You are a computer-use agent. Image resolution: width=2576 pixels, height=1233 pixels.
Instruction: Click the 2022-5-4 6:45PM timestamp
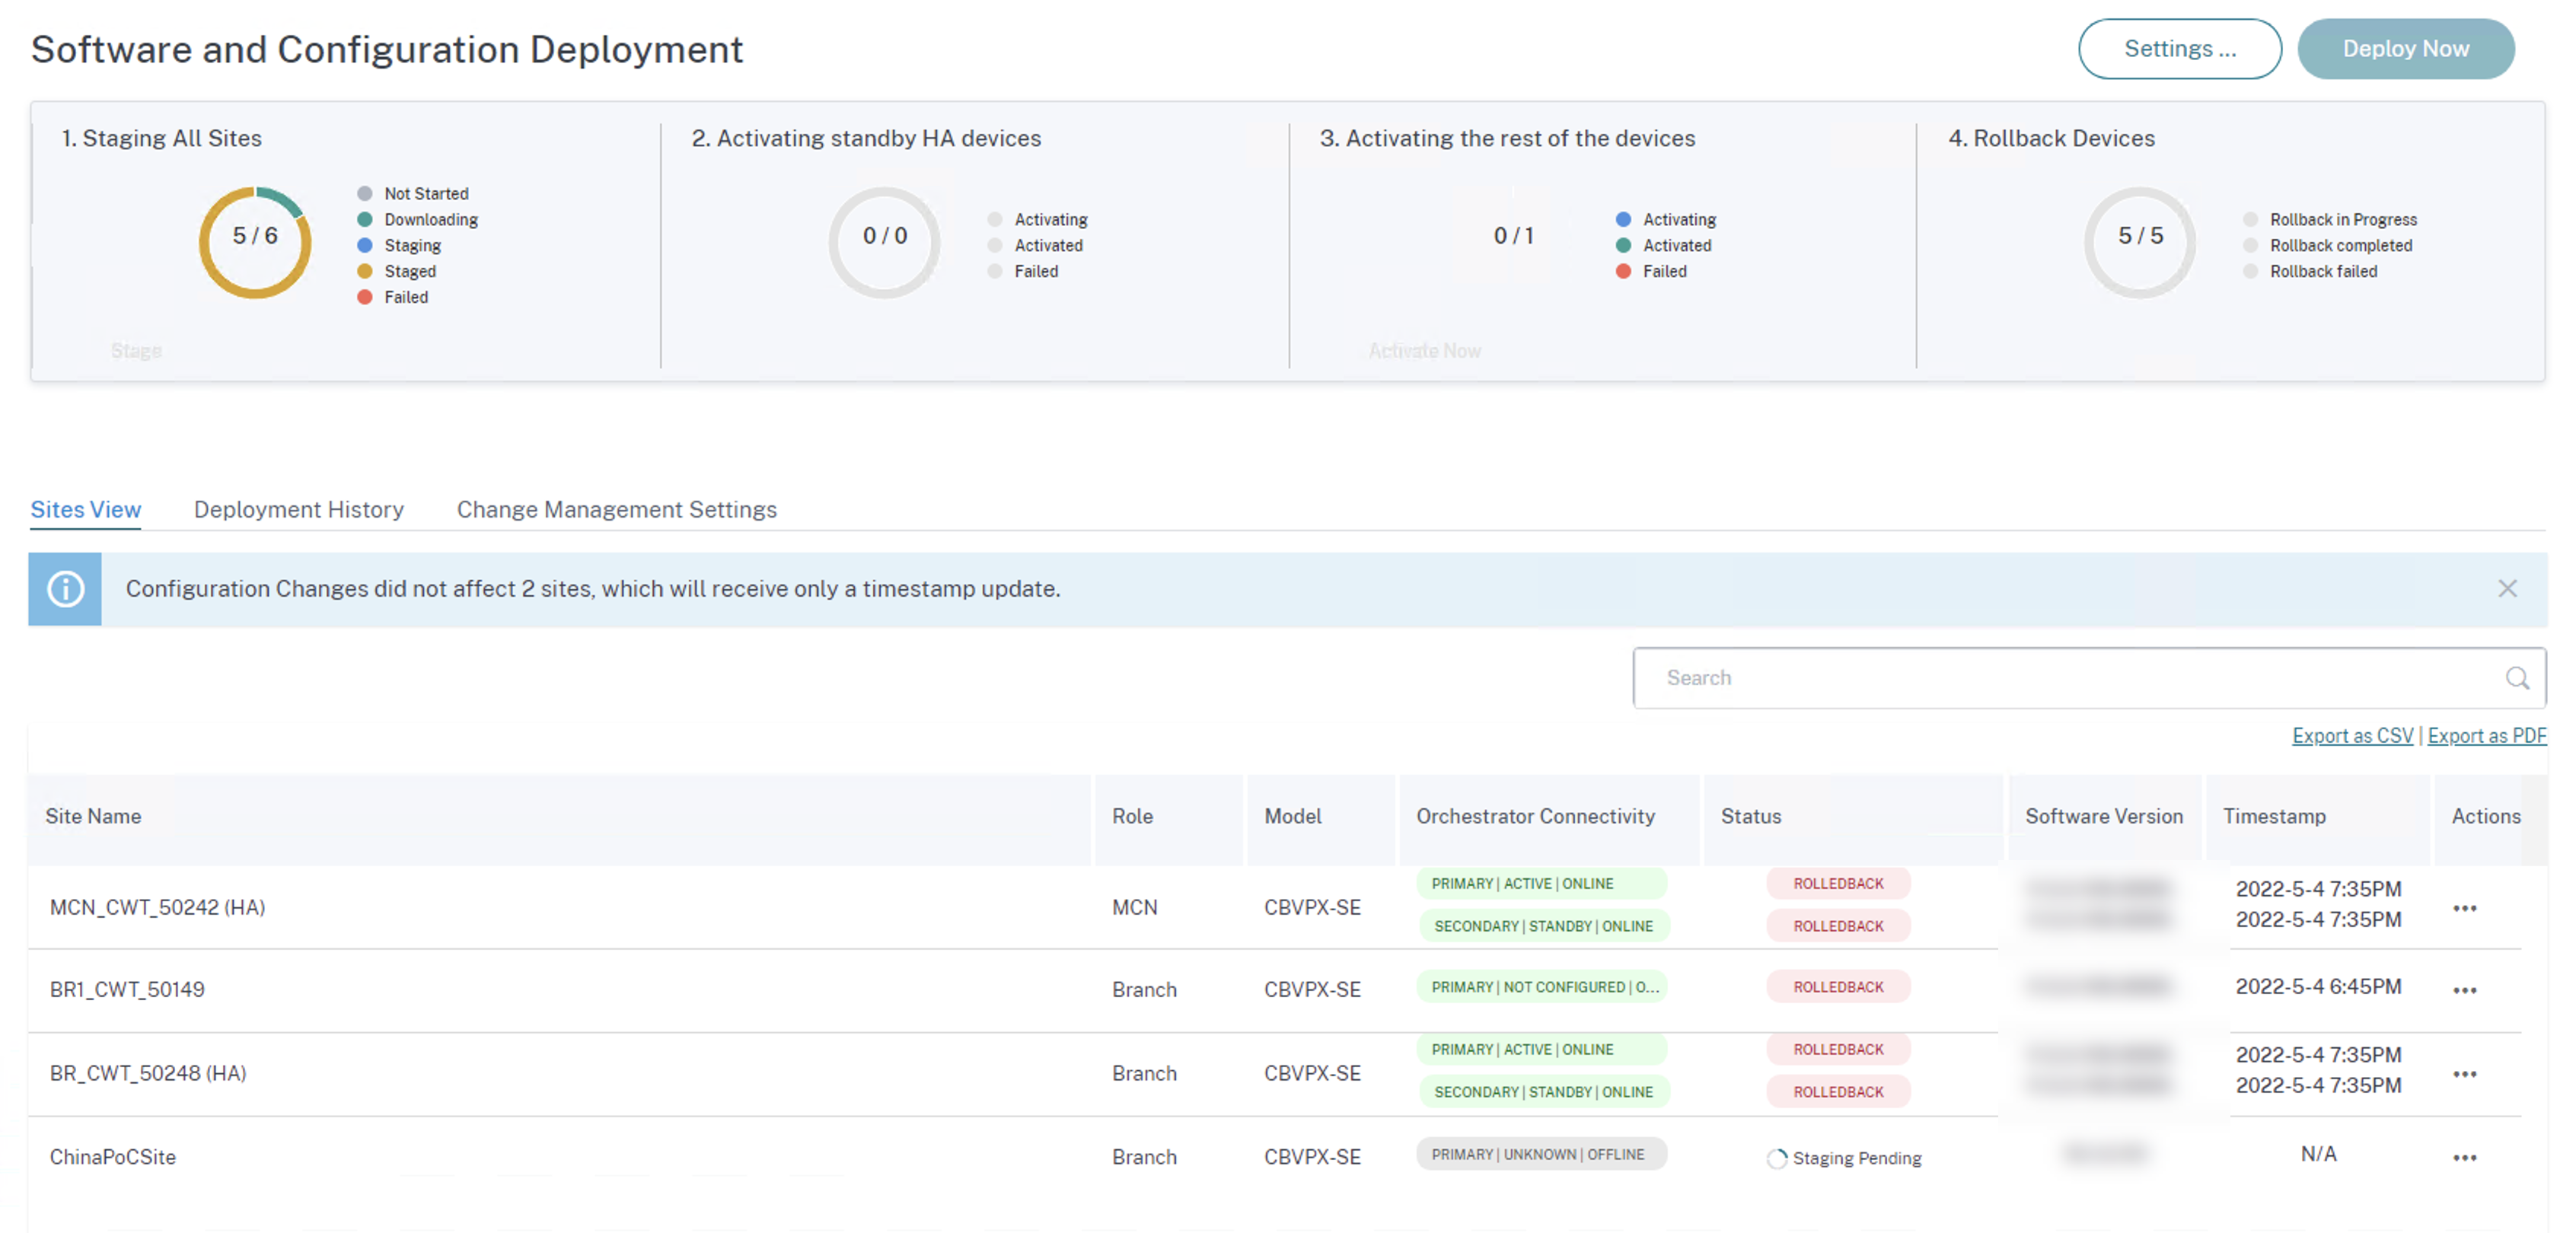pyautogui.click(x=2318, y=986)
